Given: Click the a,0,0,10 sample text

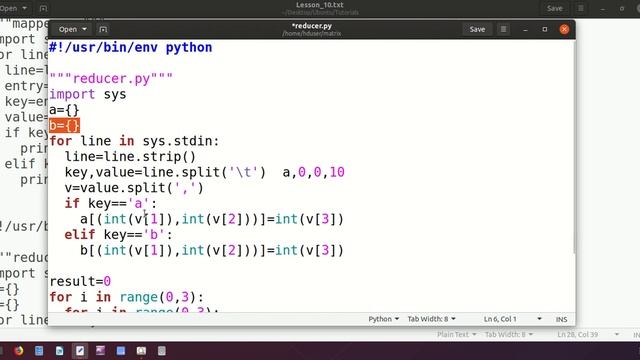Looking at the screenshot, I should [x=313, y=172].
